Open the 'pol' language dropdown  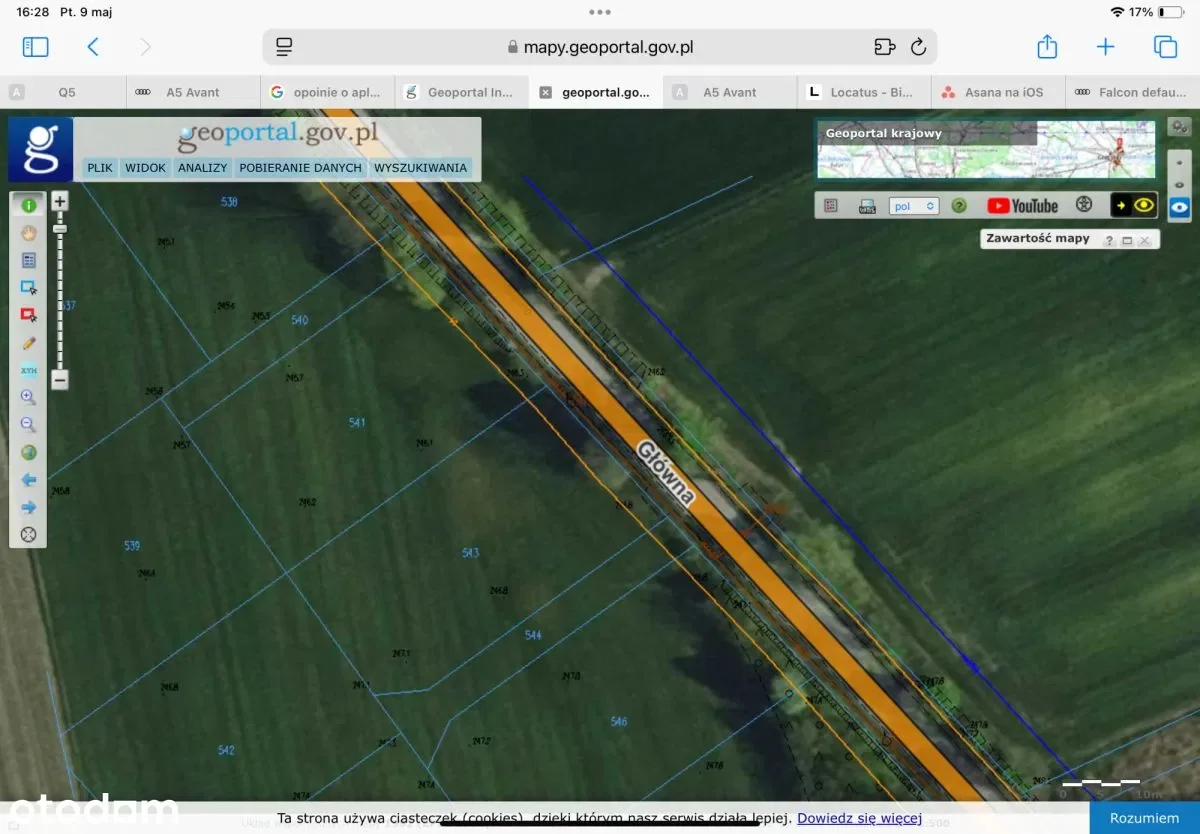(x=914, y=206)
